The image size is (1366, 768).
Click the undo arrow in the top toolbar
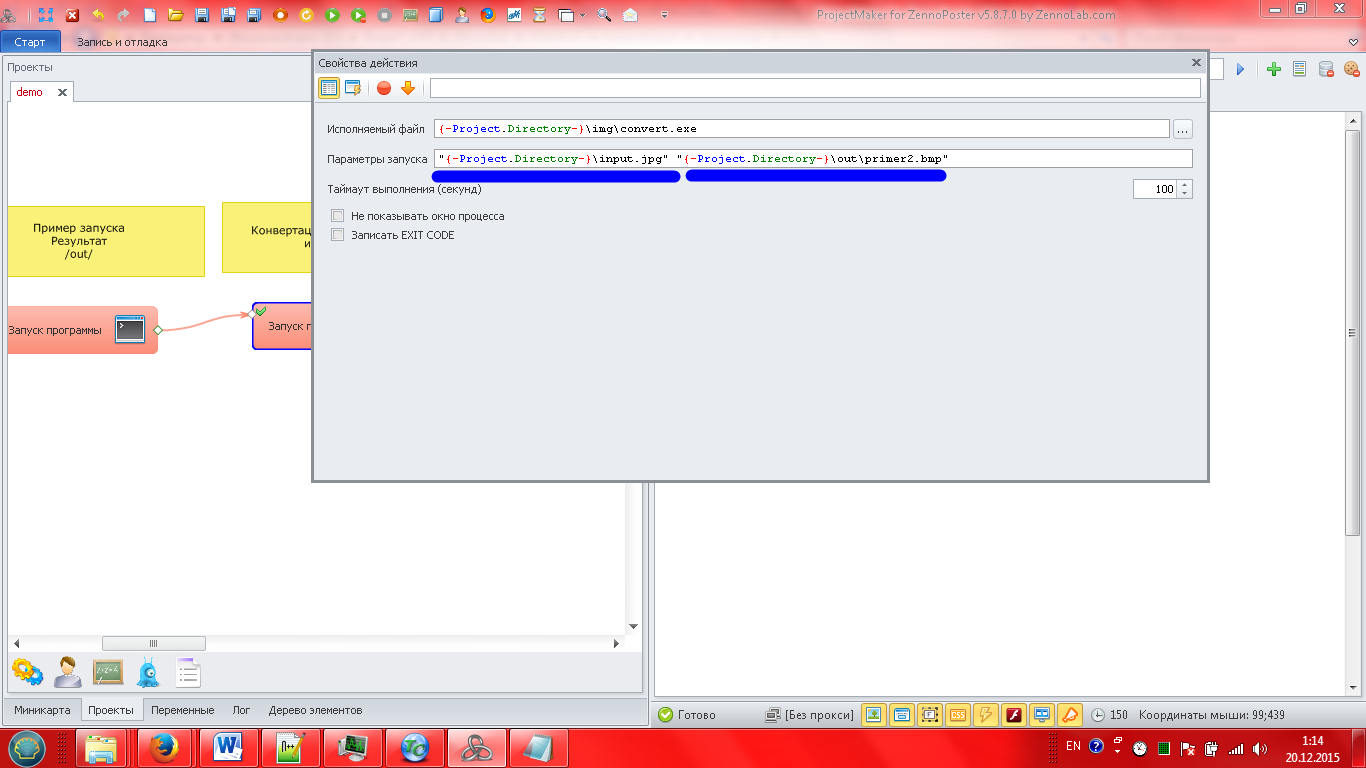[98, 15]
